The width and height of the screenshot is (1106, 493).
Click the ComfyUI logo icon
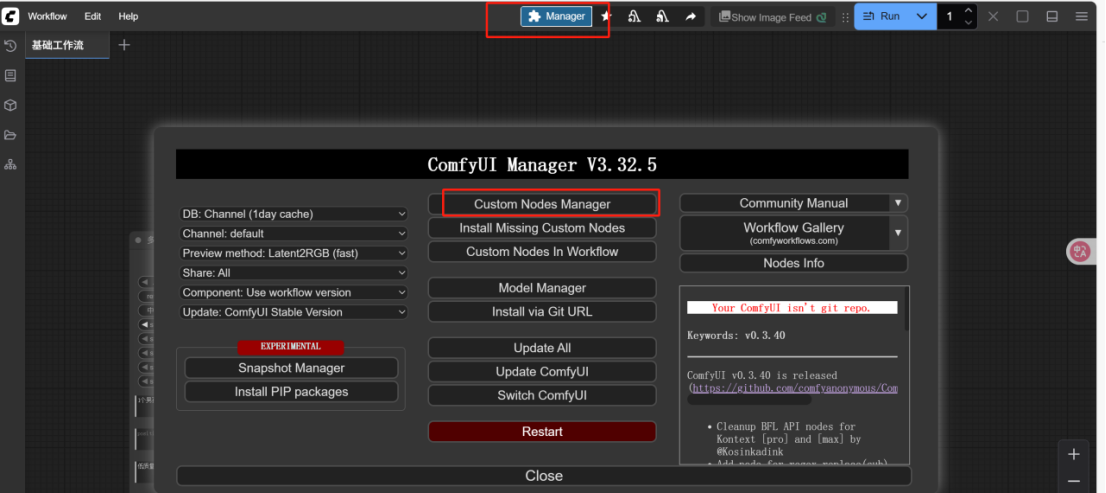coord(11,16)
